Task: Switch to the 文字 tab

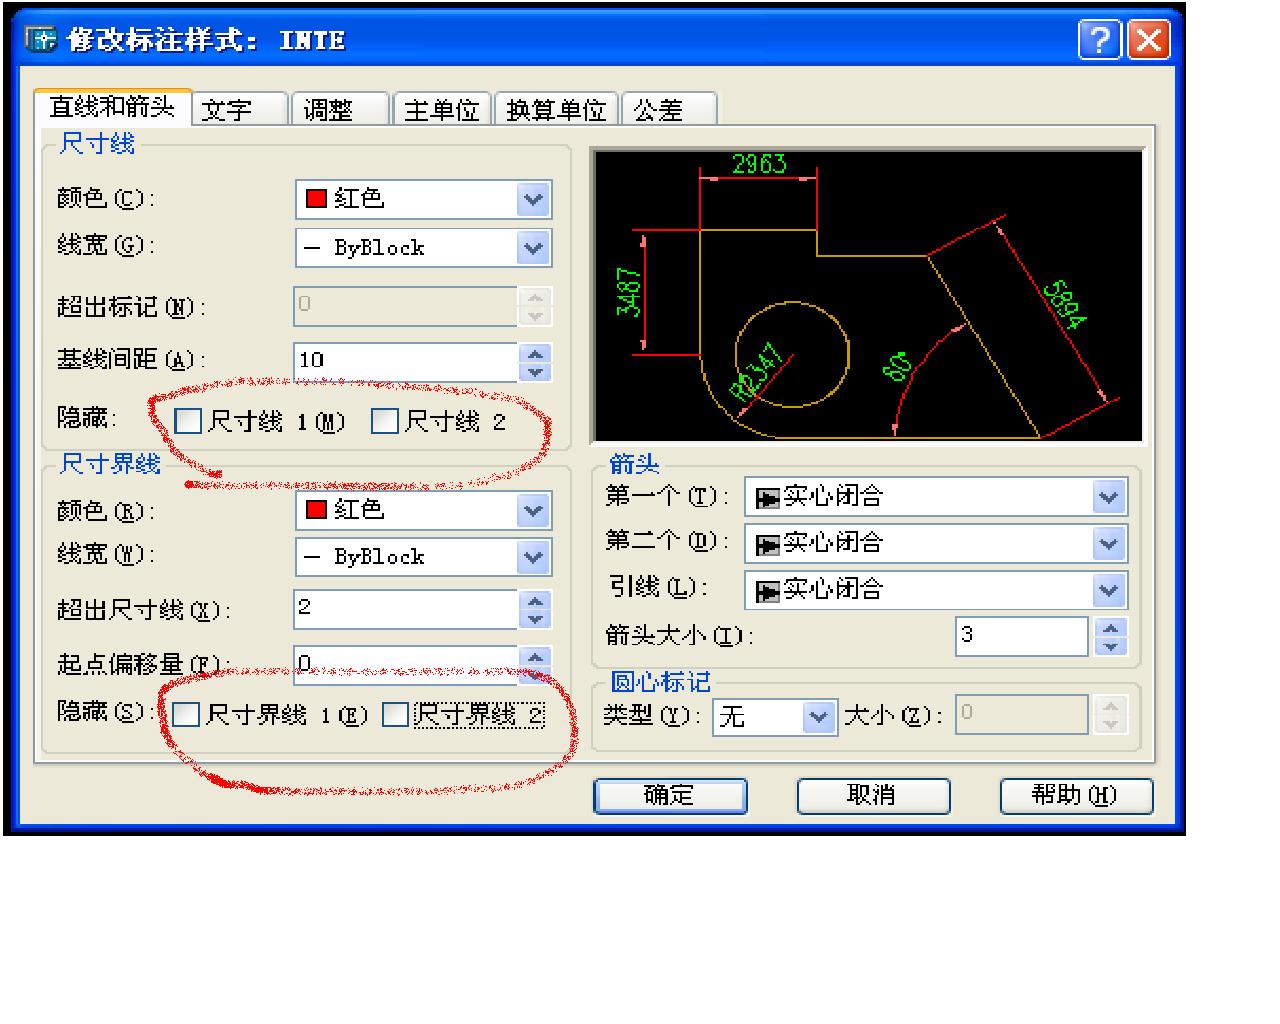Action: click(x=240, y=109)
